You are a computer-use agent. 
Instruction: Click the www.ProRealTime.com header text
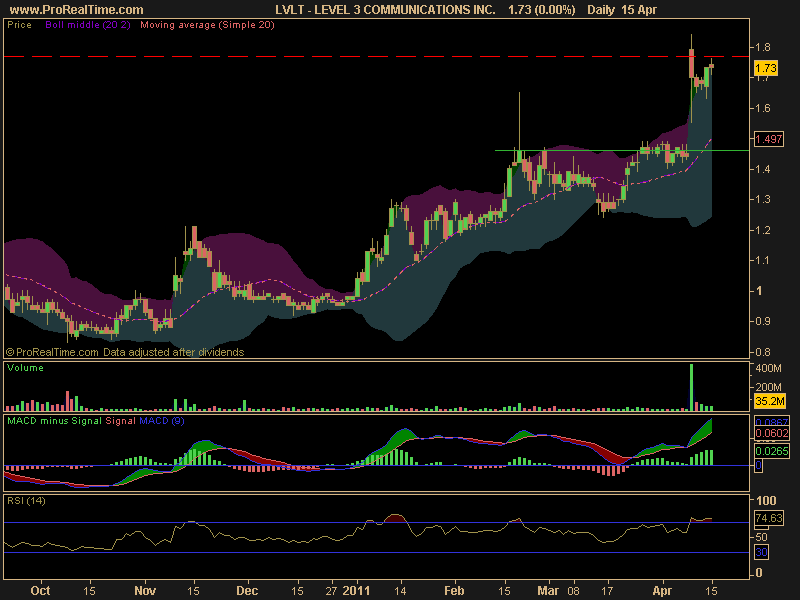click(x=77, y=10)
